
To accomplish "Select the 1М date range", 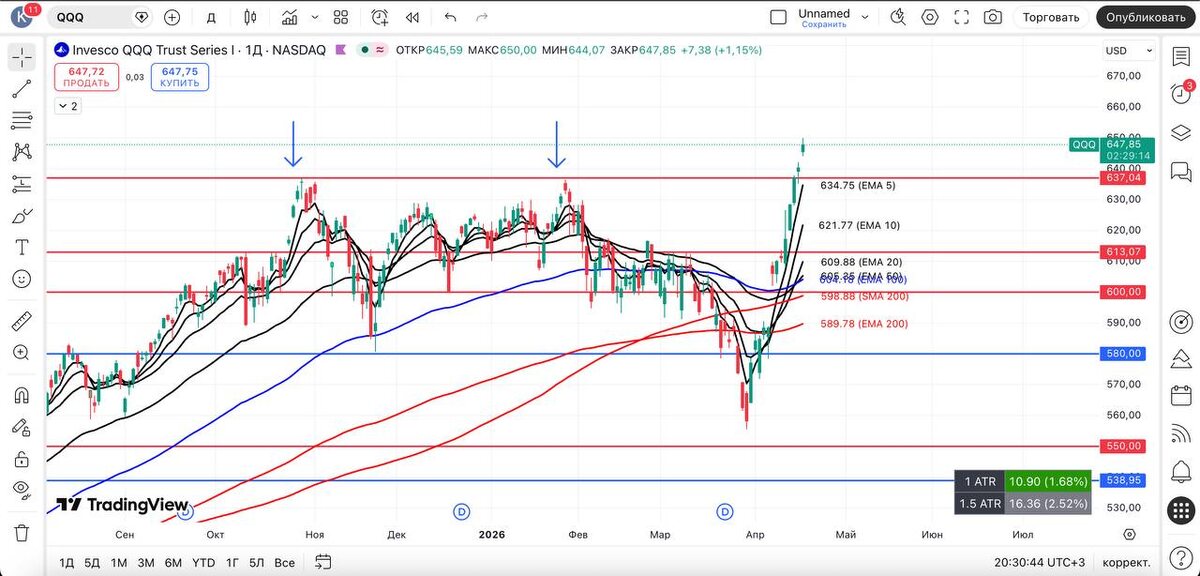I will (x=119, y=562).
